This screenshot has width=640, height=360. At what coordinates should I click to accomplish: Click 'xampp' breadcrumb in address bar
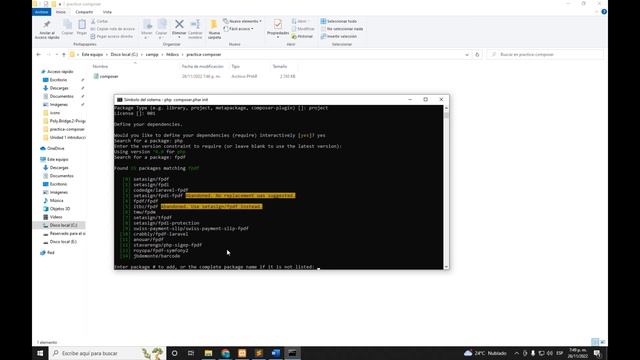pos(152,54)
